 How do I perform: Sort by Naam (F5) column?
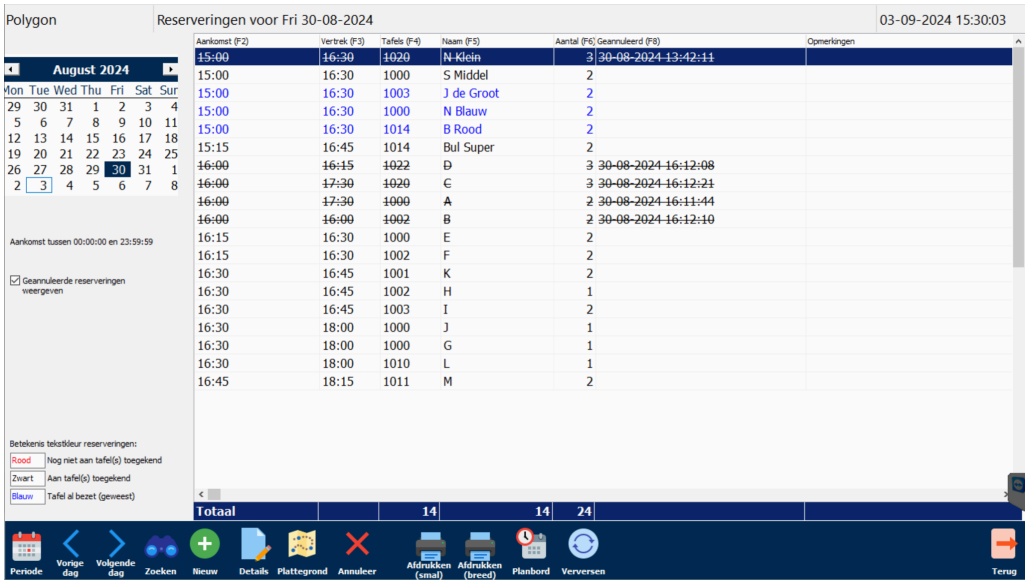point(497,41)
